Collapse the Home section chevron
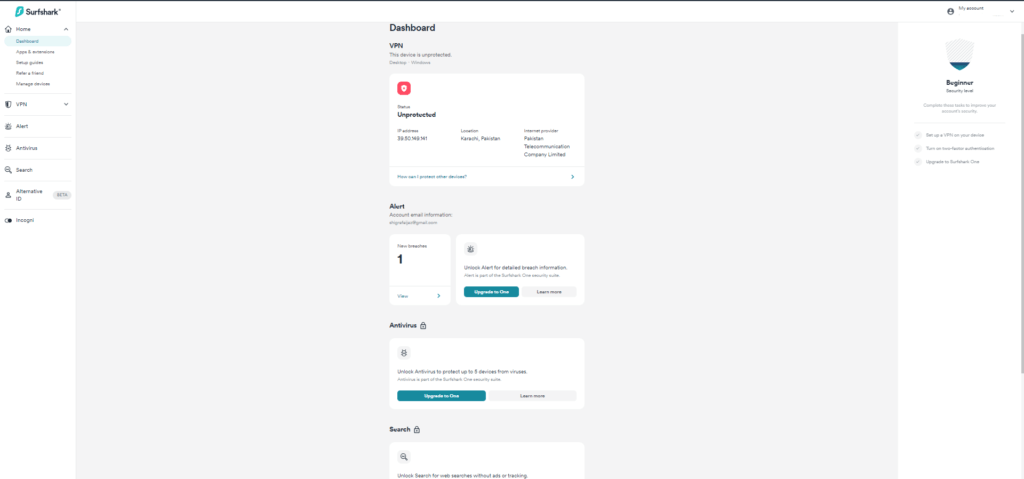Screen dimensions: 1024x479 point(66,29)
